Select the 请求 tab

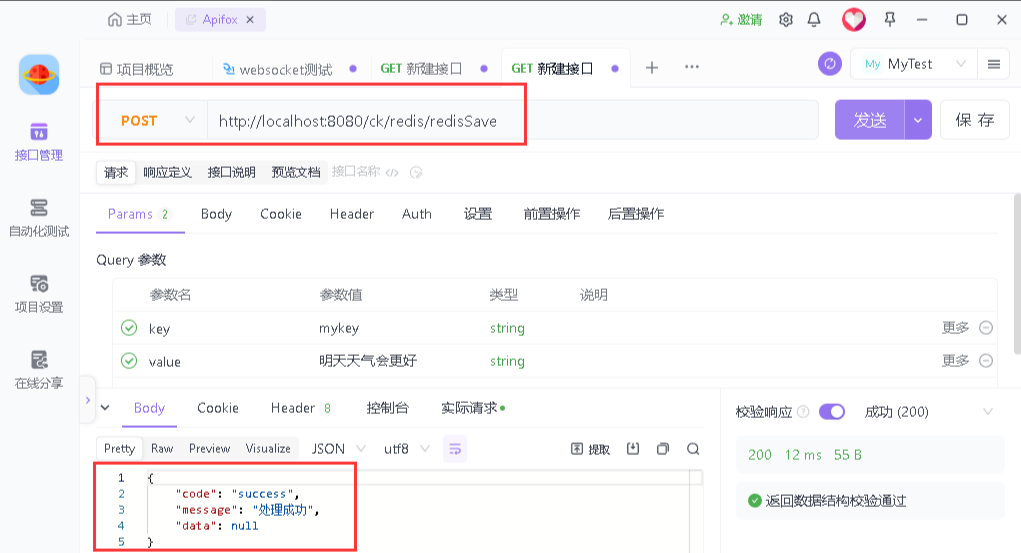point(116,173)
